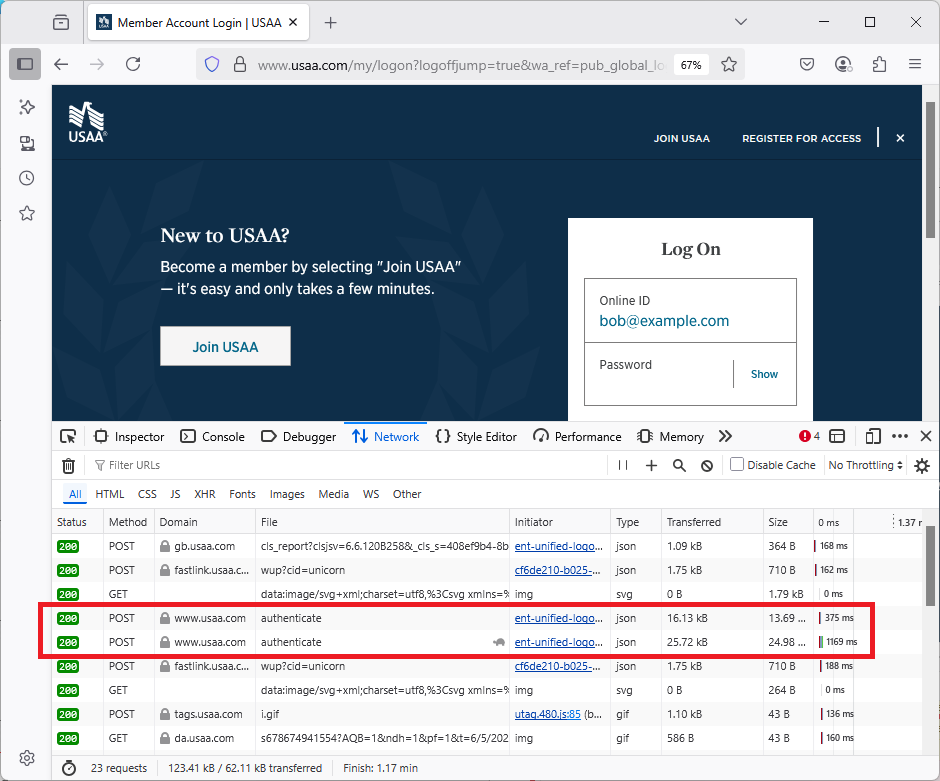940x781 pixels.
Task: Open the request blocking panel icon
Action: 707,465
